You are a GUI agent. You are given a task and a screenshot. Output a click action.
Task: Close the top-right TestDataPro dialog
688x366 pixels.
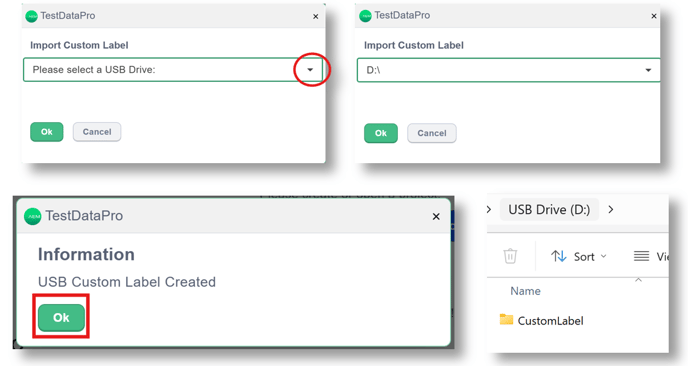tap(654, 16)
